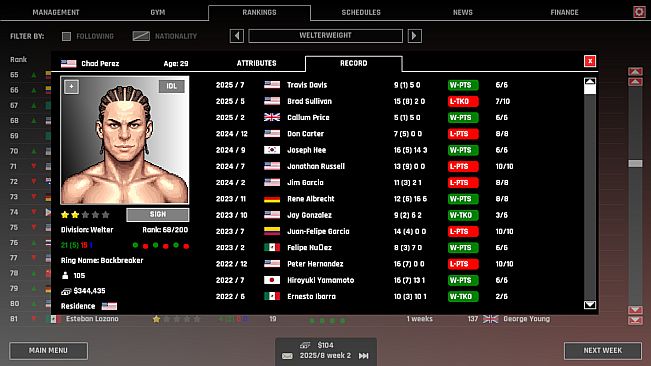Click the Rank column header
Viewport: 651px width, 366px height.
[x=18, y=59]
